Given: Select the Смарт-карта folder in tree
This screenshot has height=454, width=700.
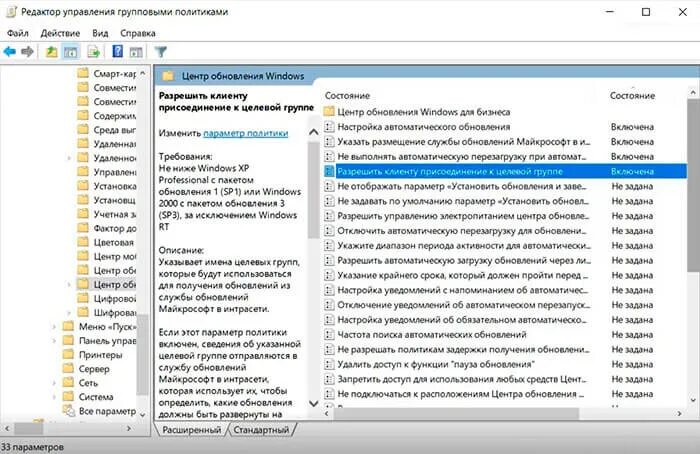Looking at the screenshot, I should (x=107, y=73).
